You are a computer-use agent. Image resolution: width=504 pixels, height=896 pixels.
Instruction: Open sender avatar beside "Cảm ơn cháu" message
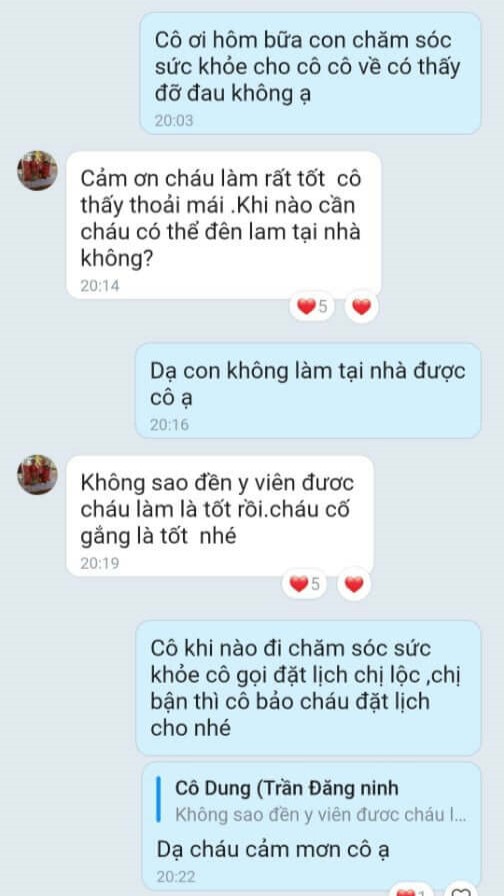click(x=37, y=170)
